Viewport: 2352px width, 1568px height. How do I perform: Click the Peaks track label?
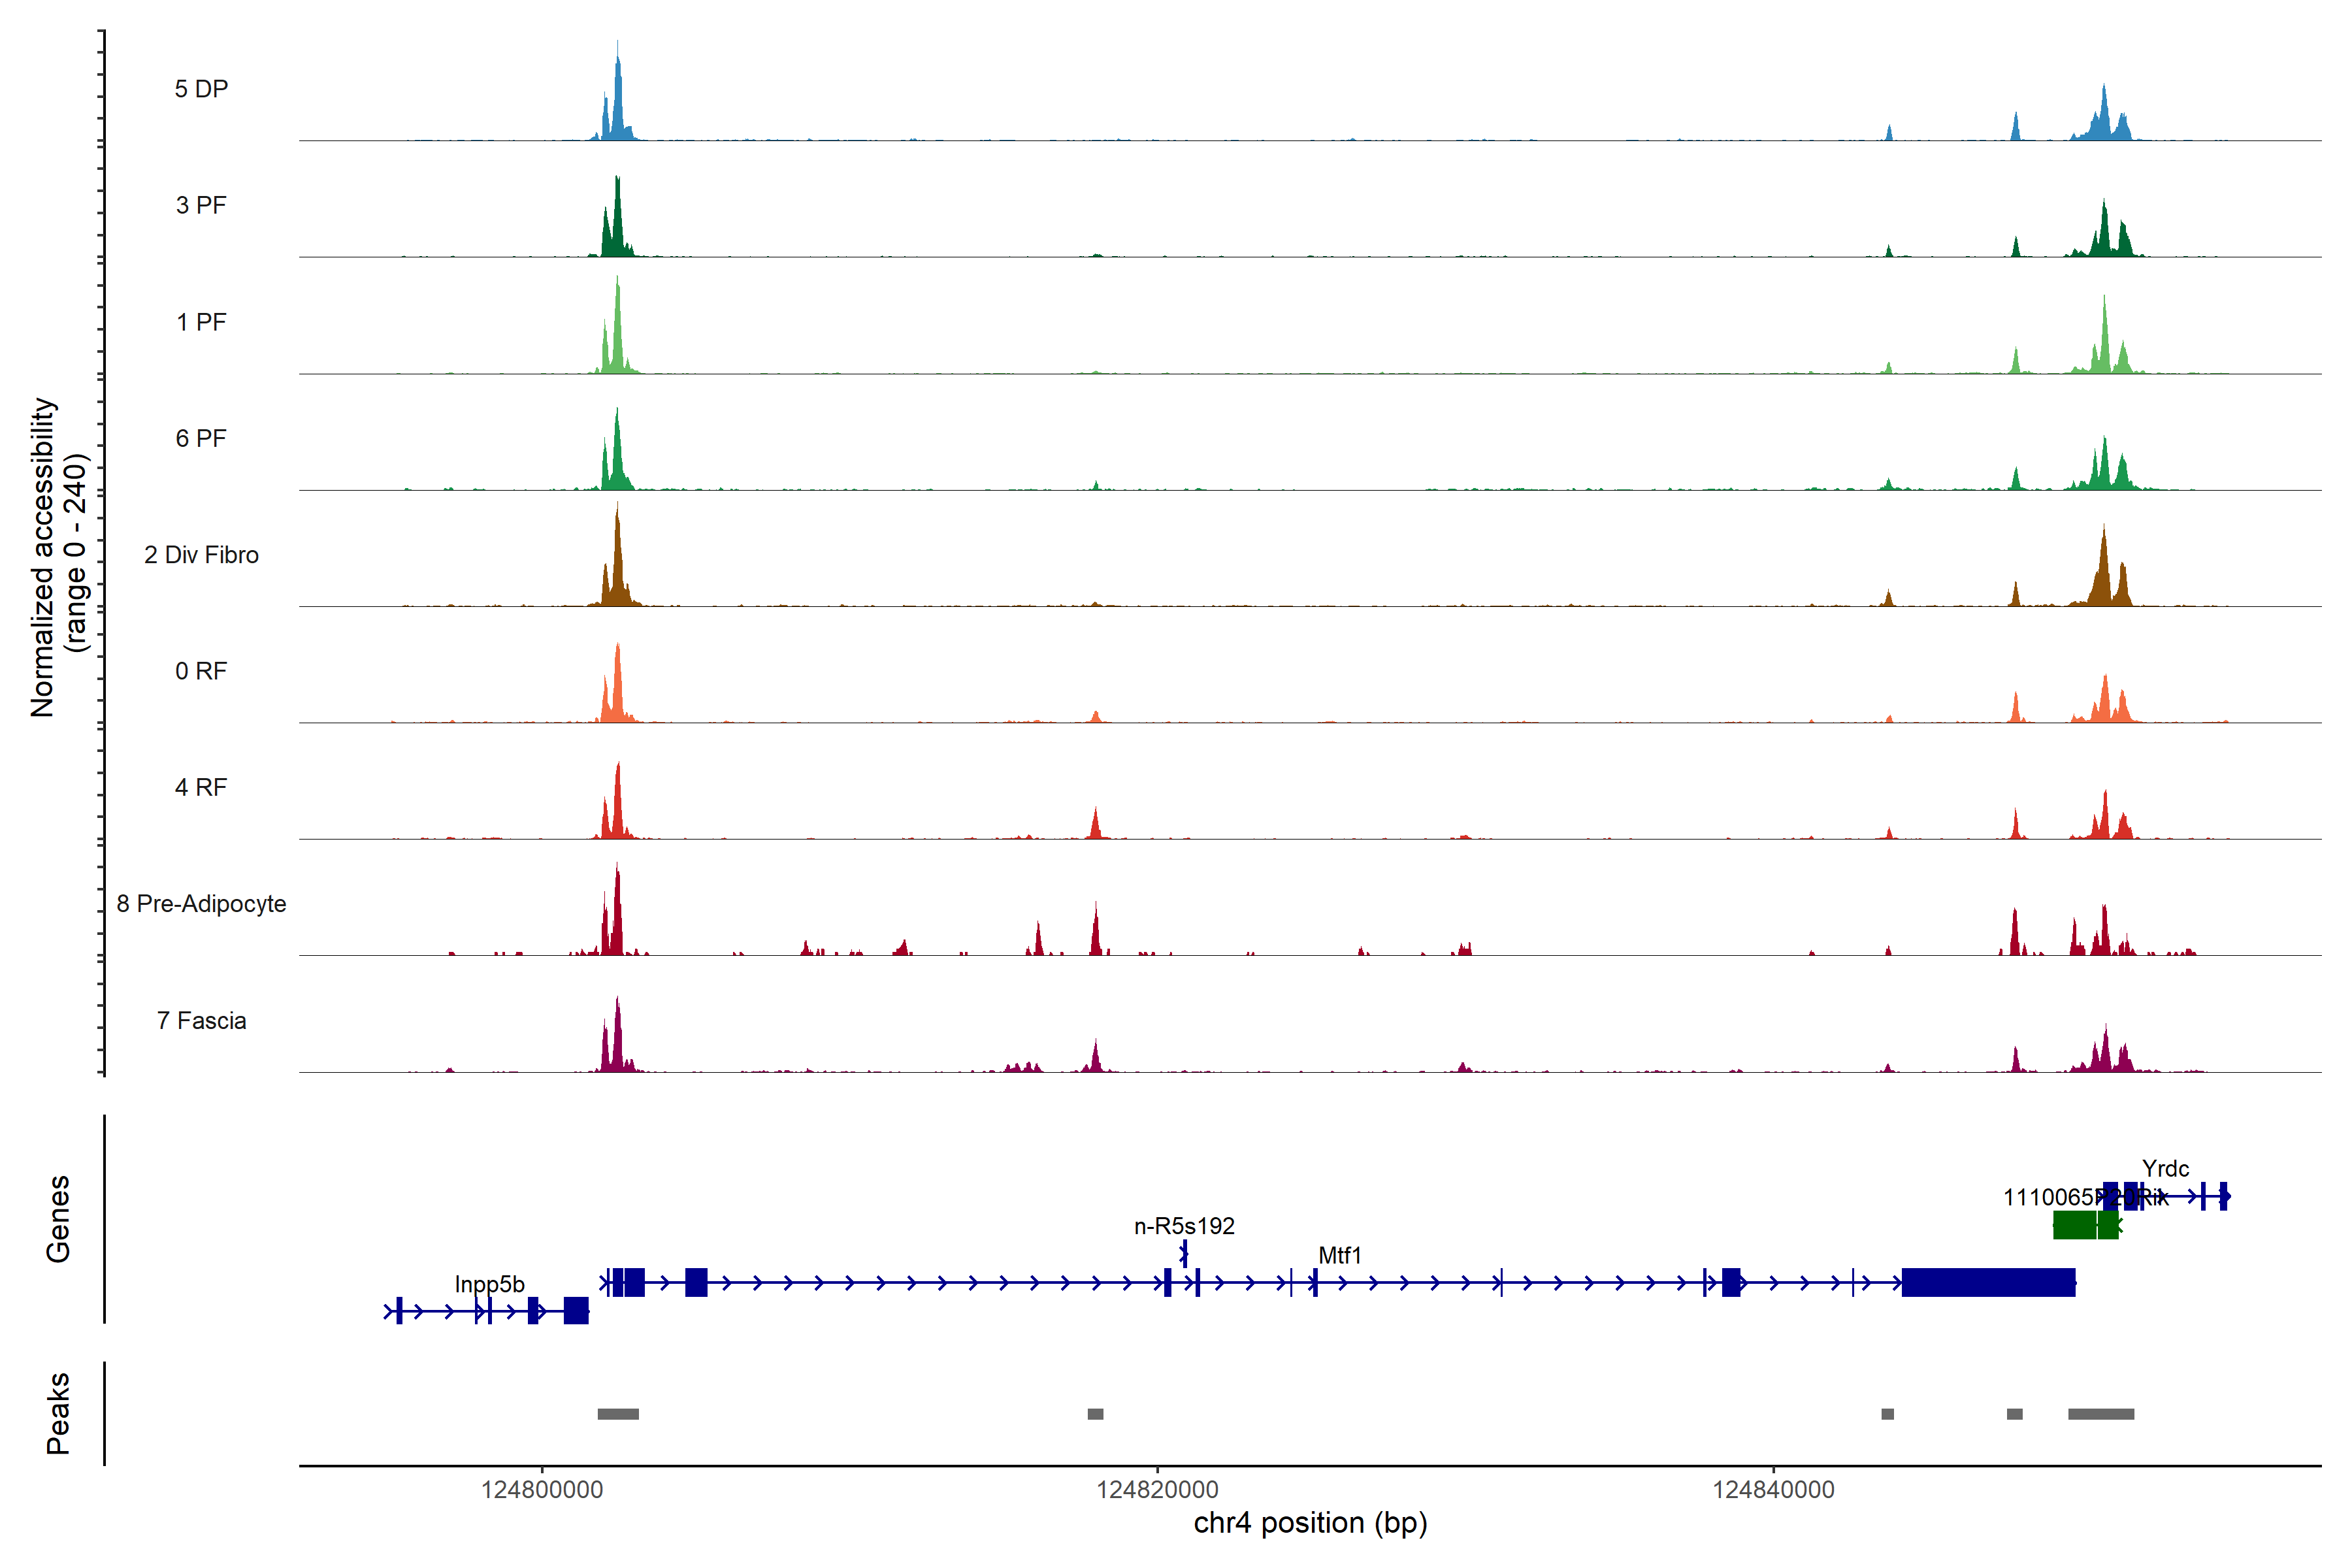pyautogui.click(x=58, y=1413)
